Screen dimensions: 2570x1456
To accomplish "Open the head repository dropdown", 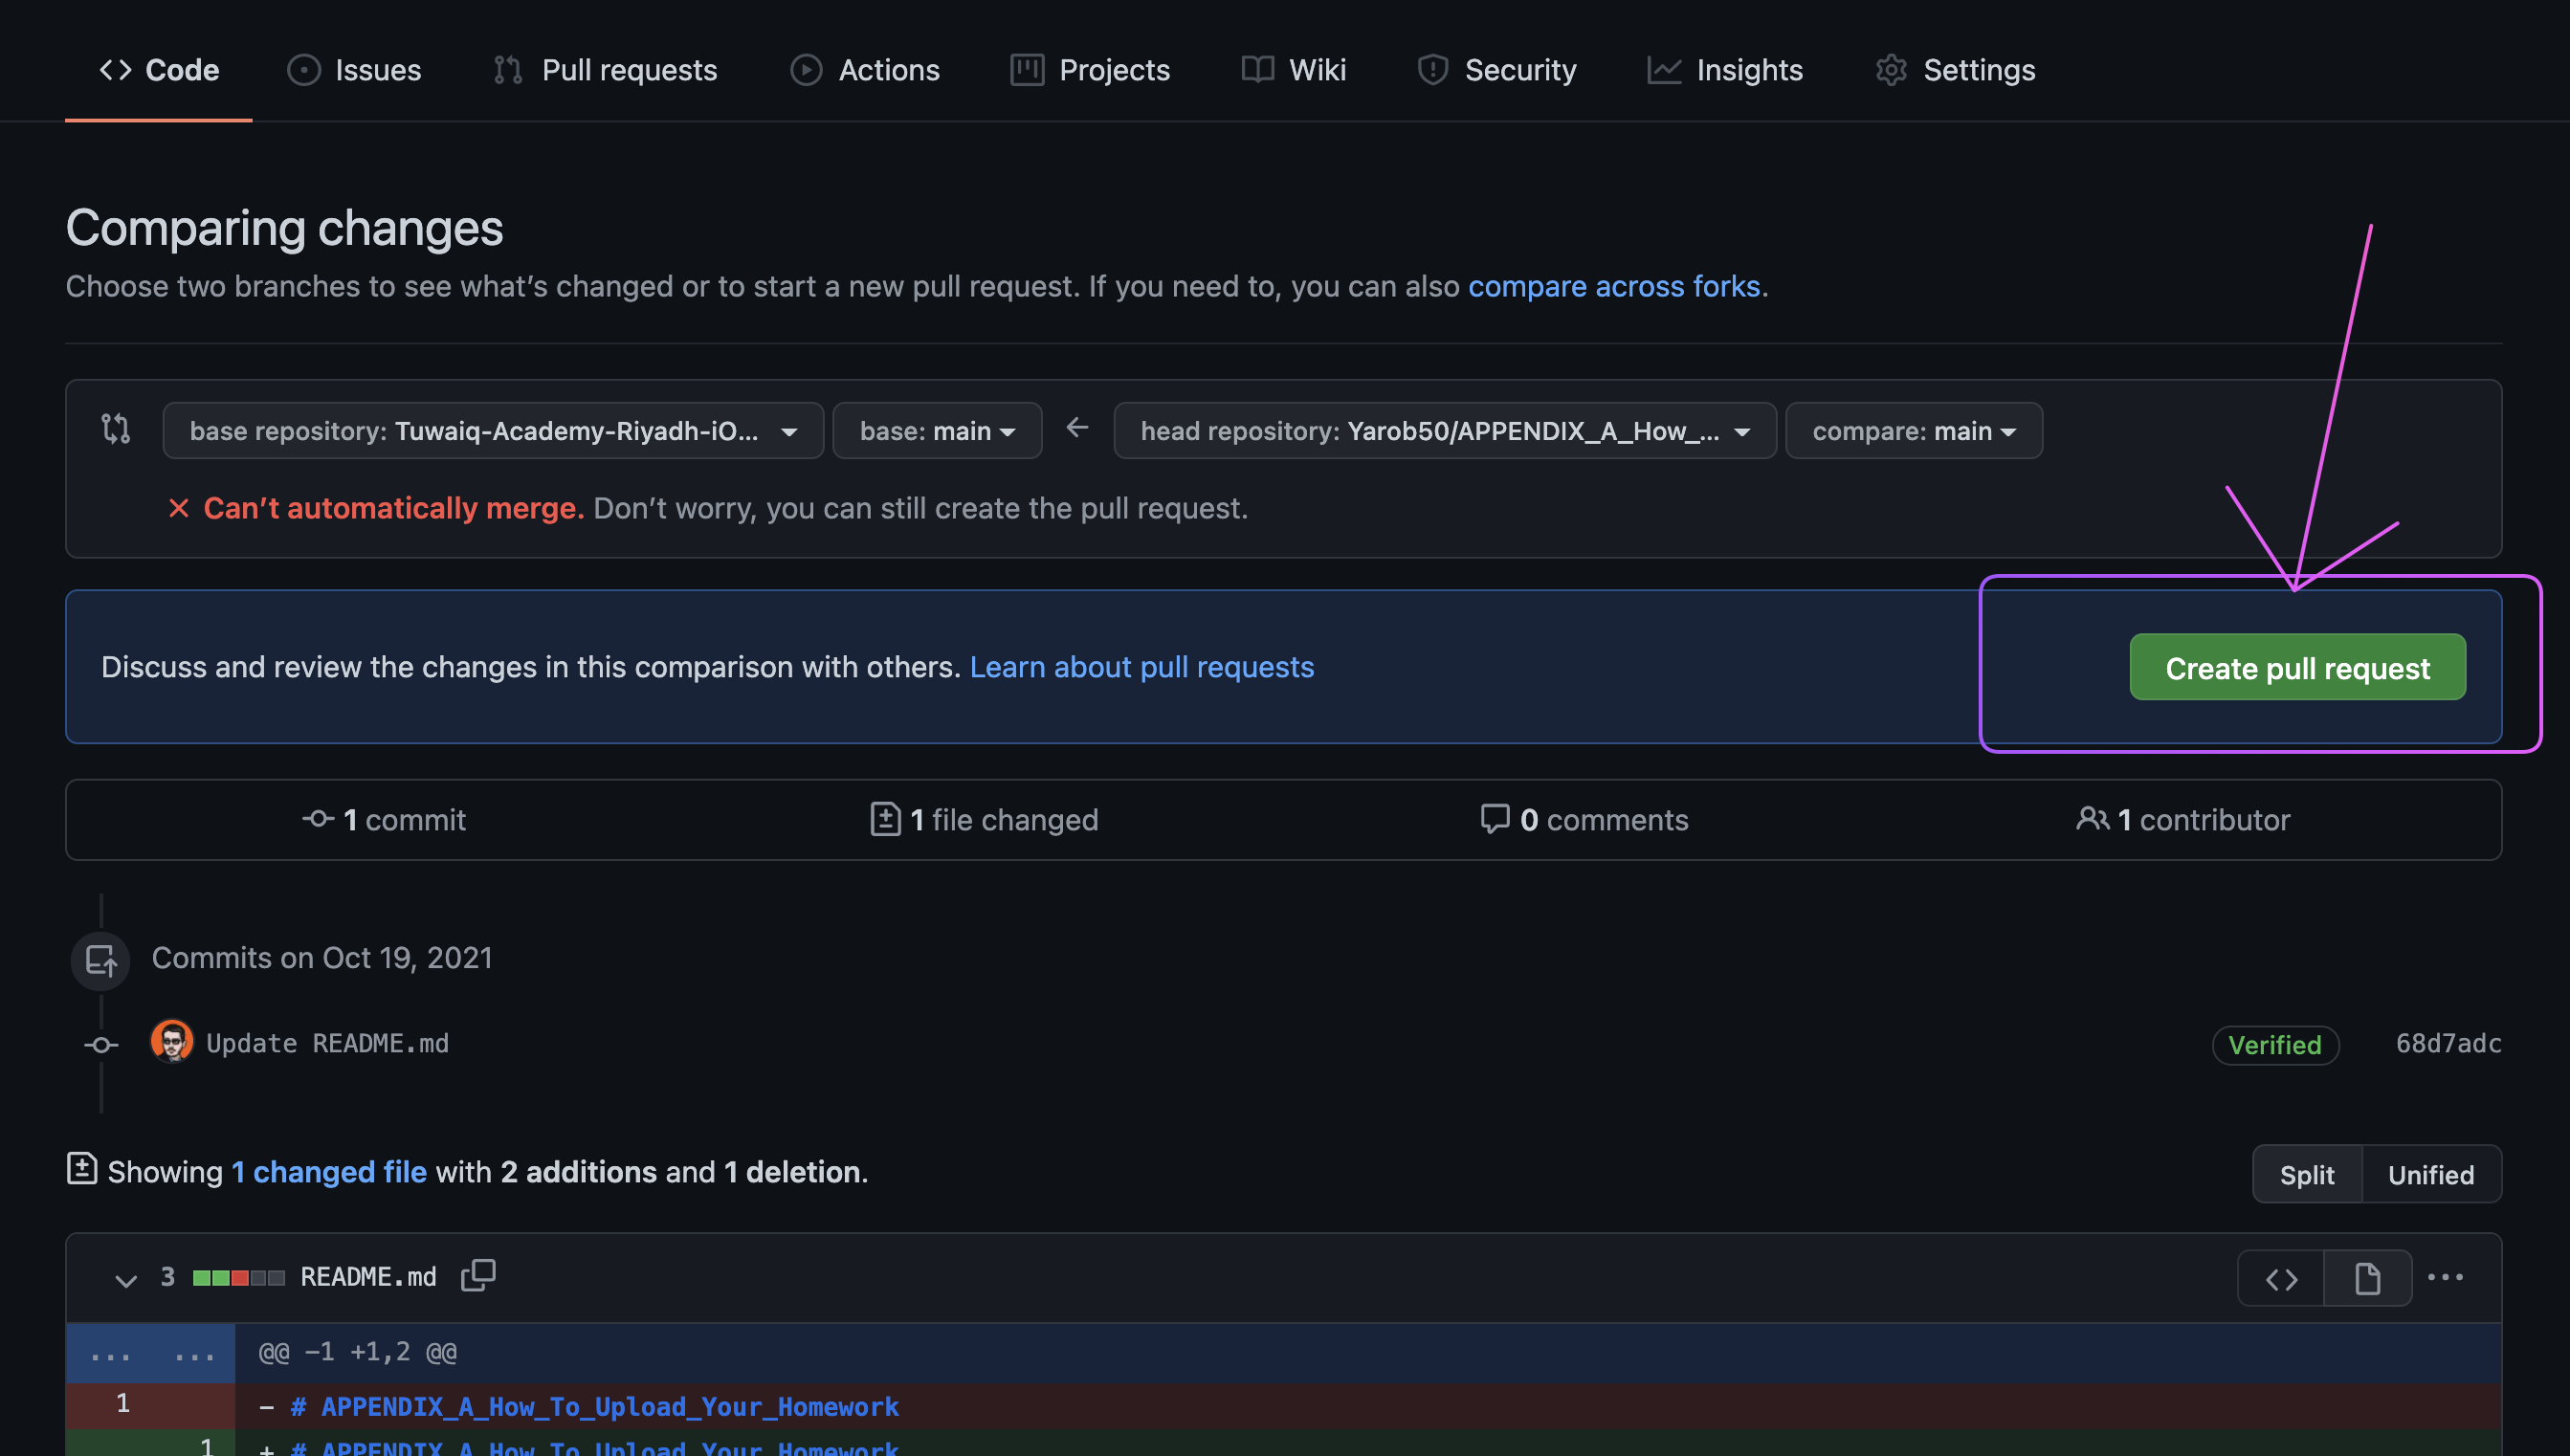I will [1444, 430].
